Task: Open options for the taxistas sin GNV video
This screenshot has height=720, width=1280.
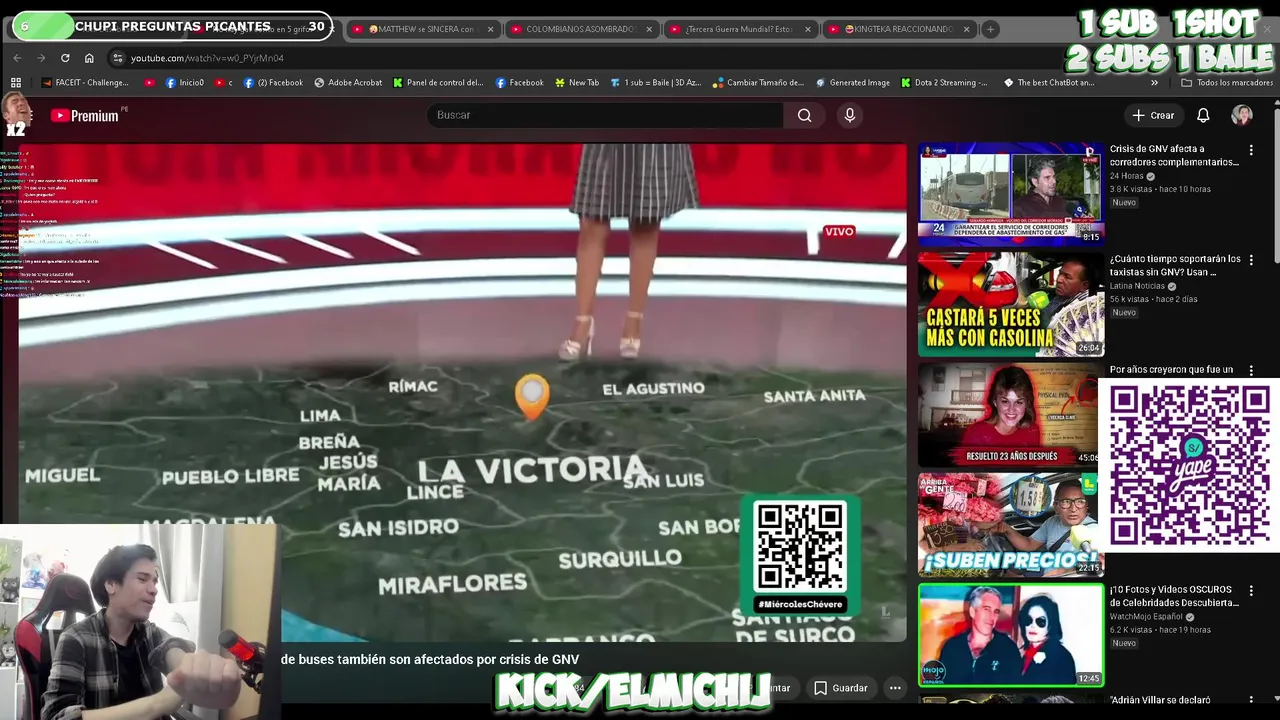Action: [1251, 260]
